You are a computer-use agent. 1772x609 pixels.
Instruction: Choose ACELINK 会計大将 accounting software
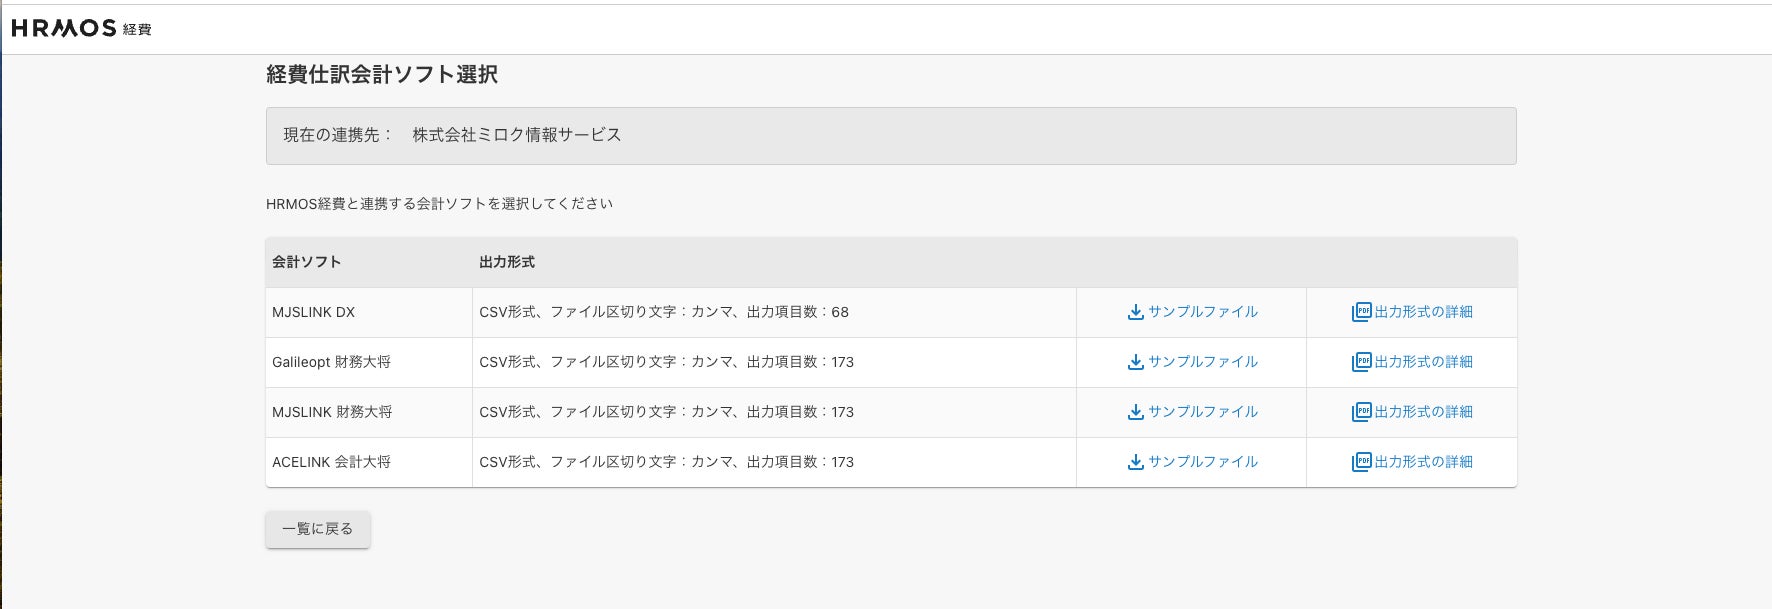click(331, 462)
